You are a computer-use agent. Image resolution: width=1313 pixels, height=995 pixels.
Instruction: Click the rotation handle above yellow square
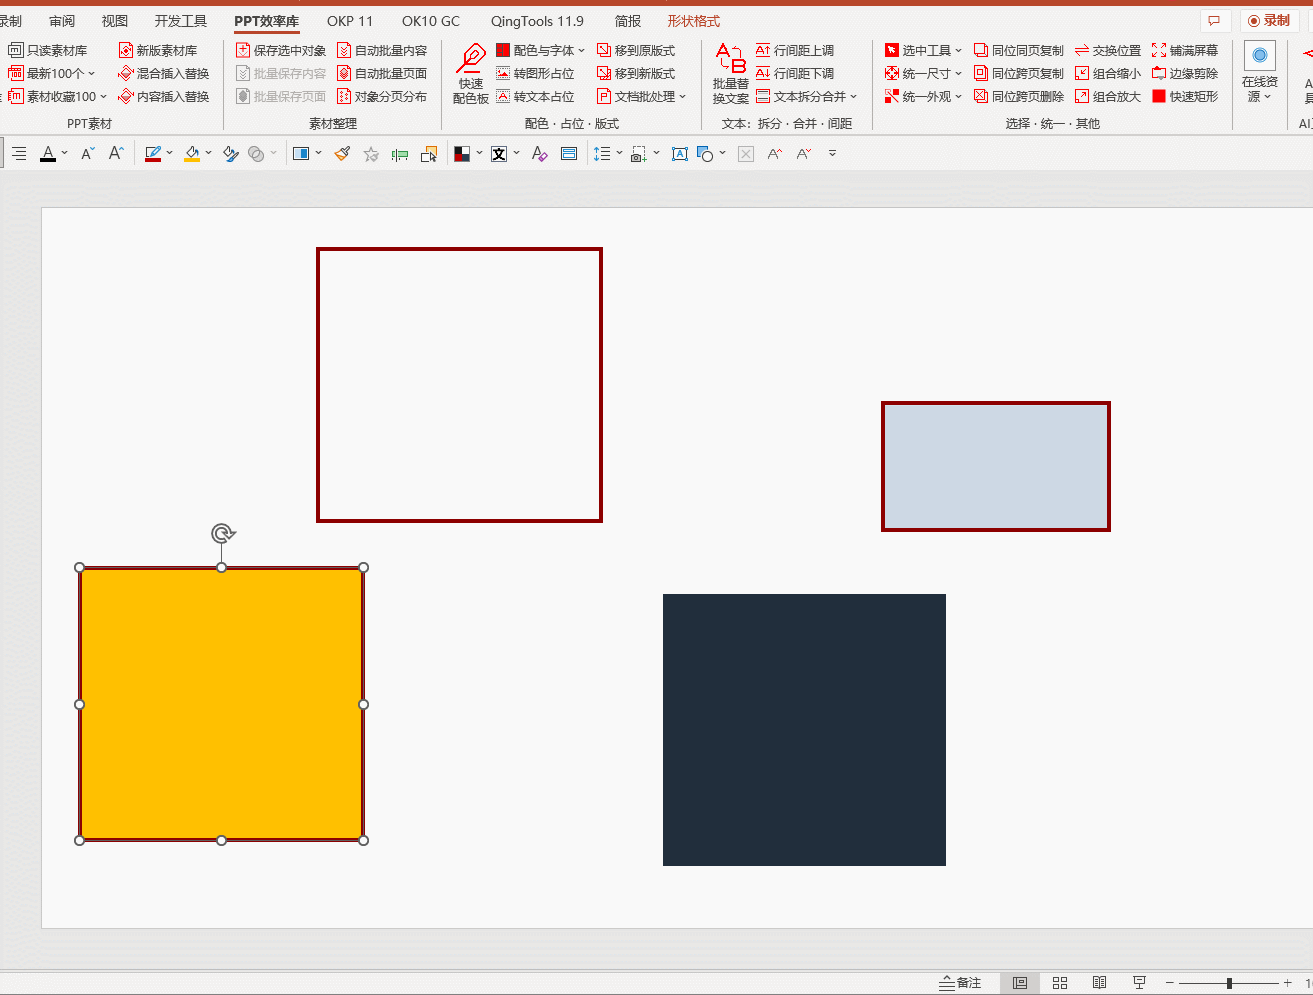coord(223,533)
